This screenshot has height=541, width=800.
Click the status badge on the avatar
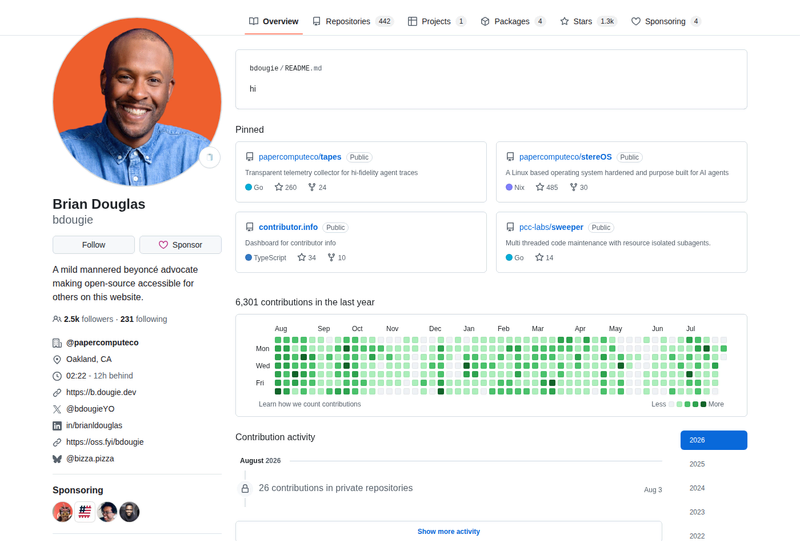(x=210, y=158)
